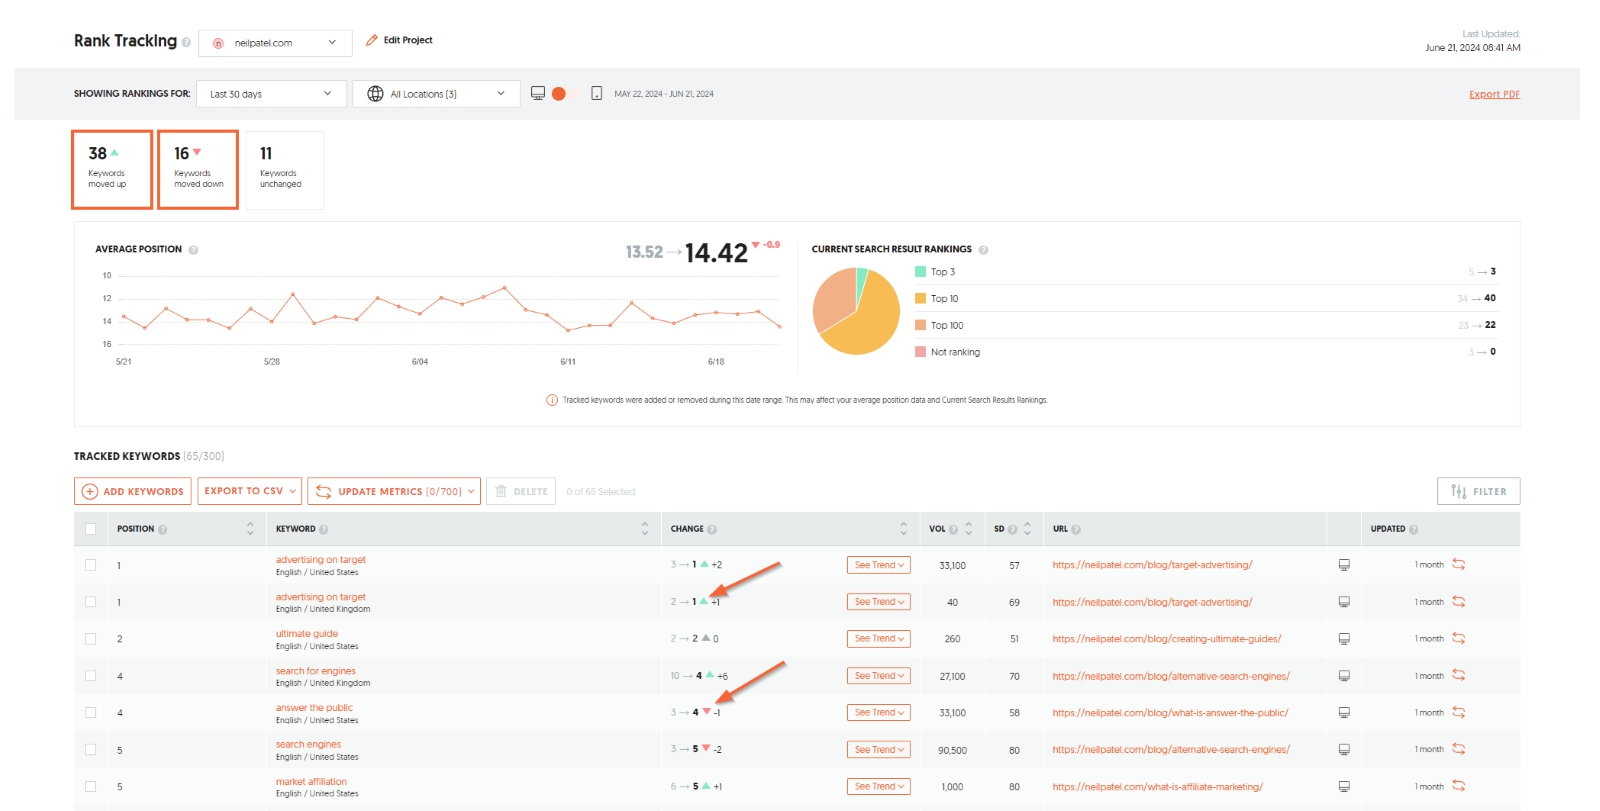Click the pie chart of search rankings
The width and height of the screenshot is (1600, 811).
[857, 312]
